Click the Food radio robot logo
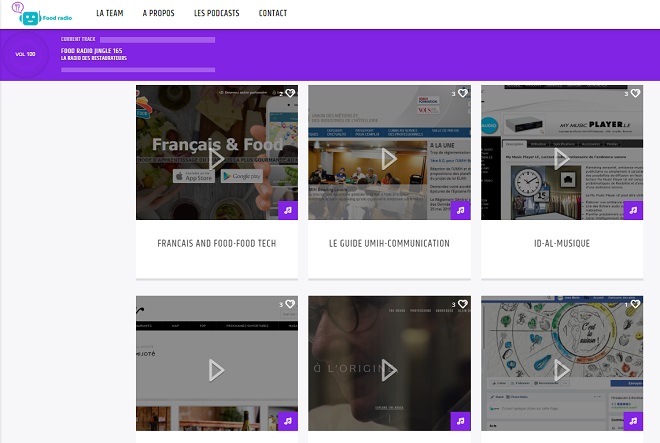Screen dimensions: 660x443 [42, 14]
